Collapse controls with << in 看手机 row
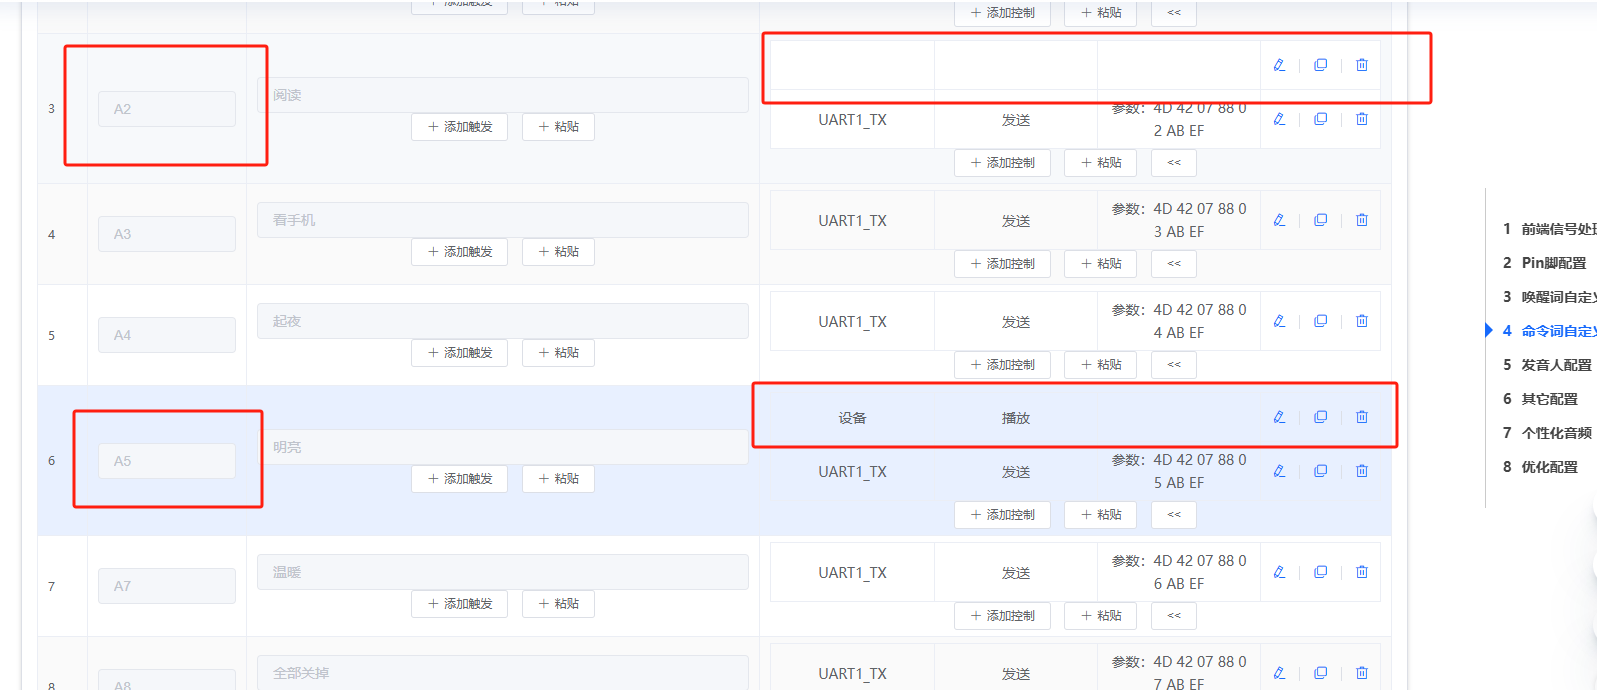1597x690 pixels. pos(1174,264)
